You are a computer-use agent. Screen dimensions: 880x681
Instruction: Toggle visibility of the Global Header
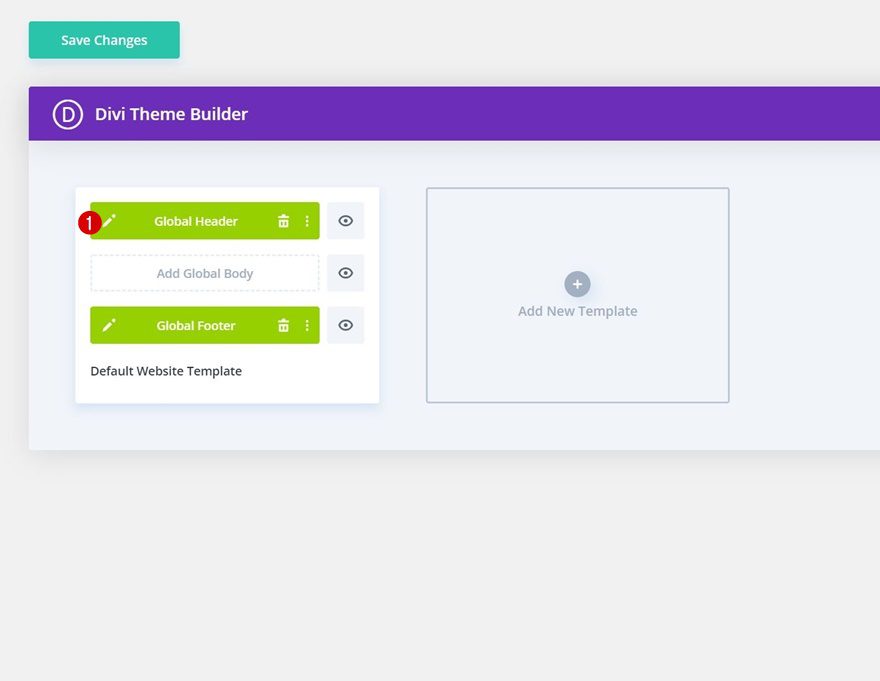tap(345, 221)
